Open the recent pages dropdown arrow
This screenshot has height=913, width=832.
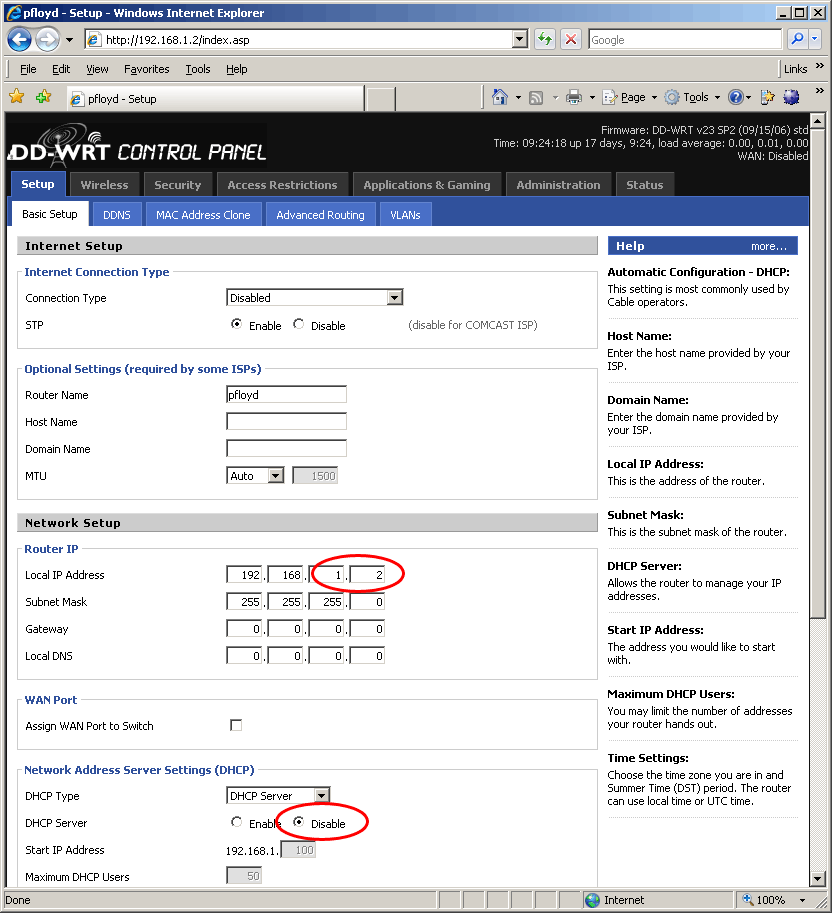[69, 40]
